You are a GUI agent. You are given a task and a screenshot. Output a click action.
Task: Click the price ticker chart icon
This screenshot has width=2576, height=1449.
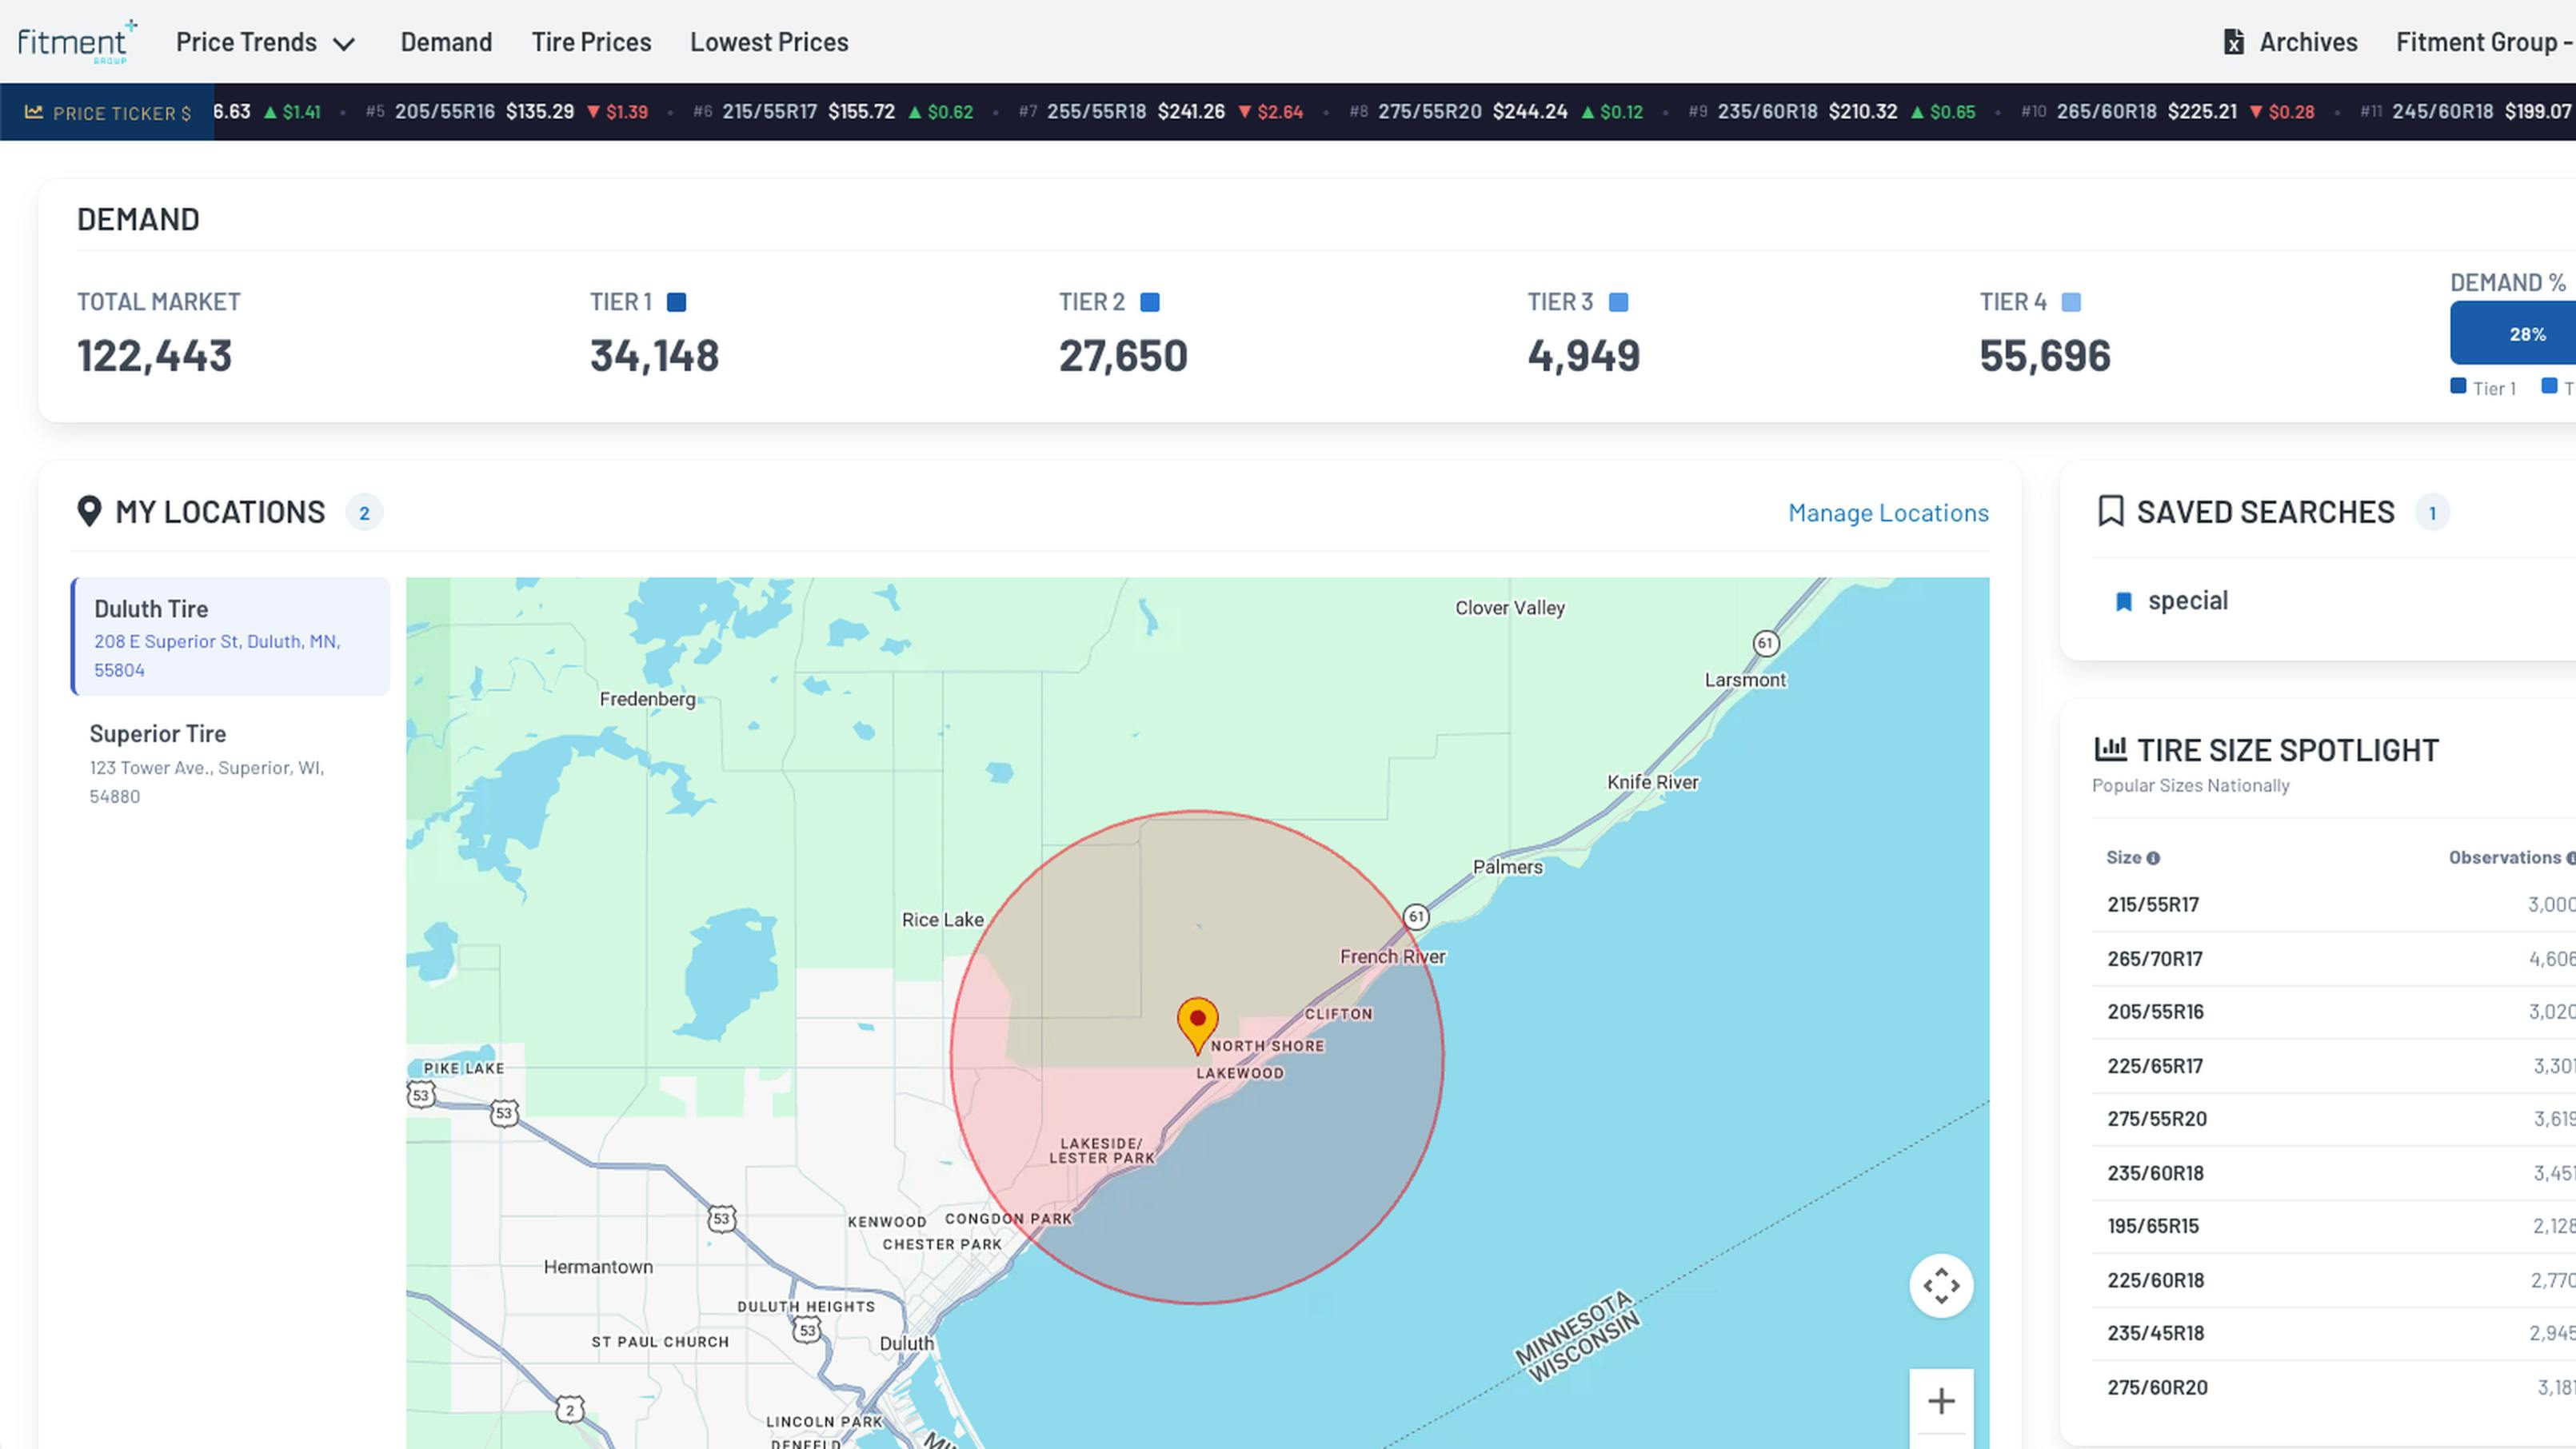tap(34, 112)
